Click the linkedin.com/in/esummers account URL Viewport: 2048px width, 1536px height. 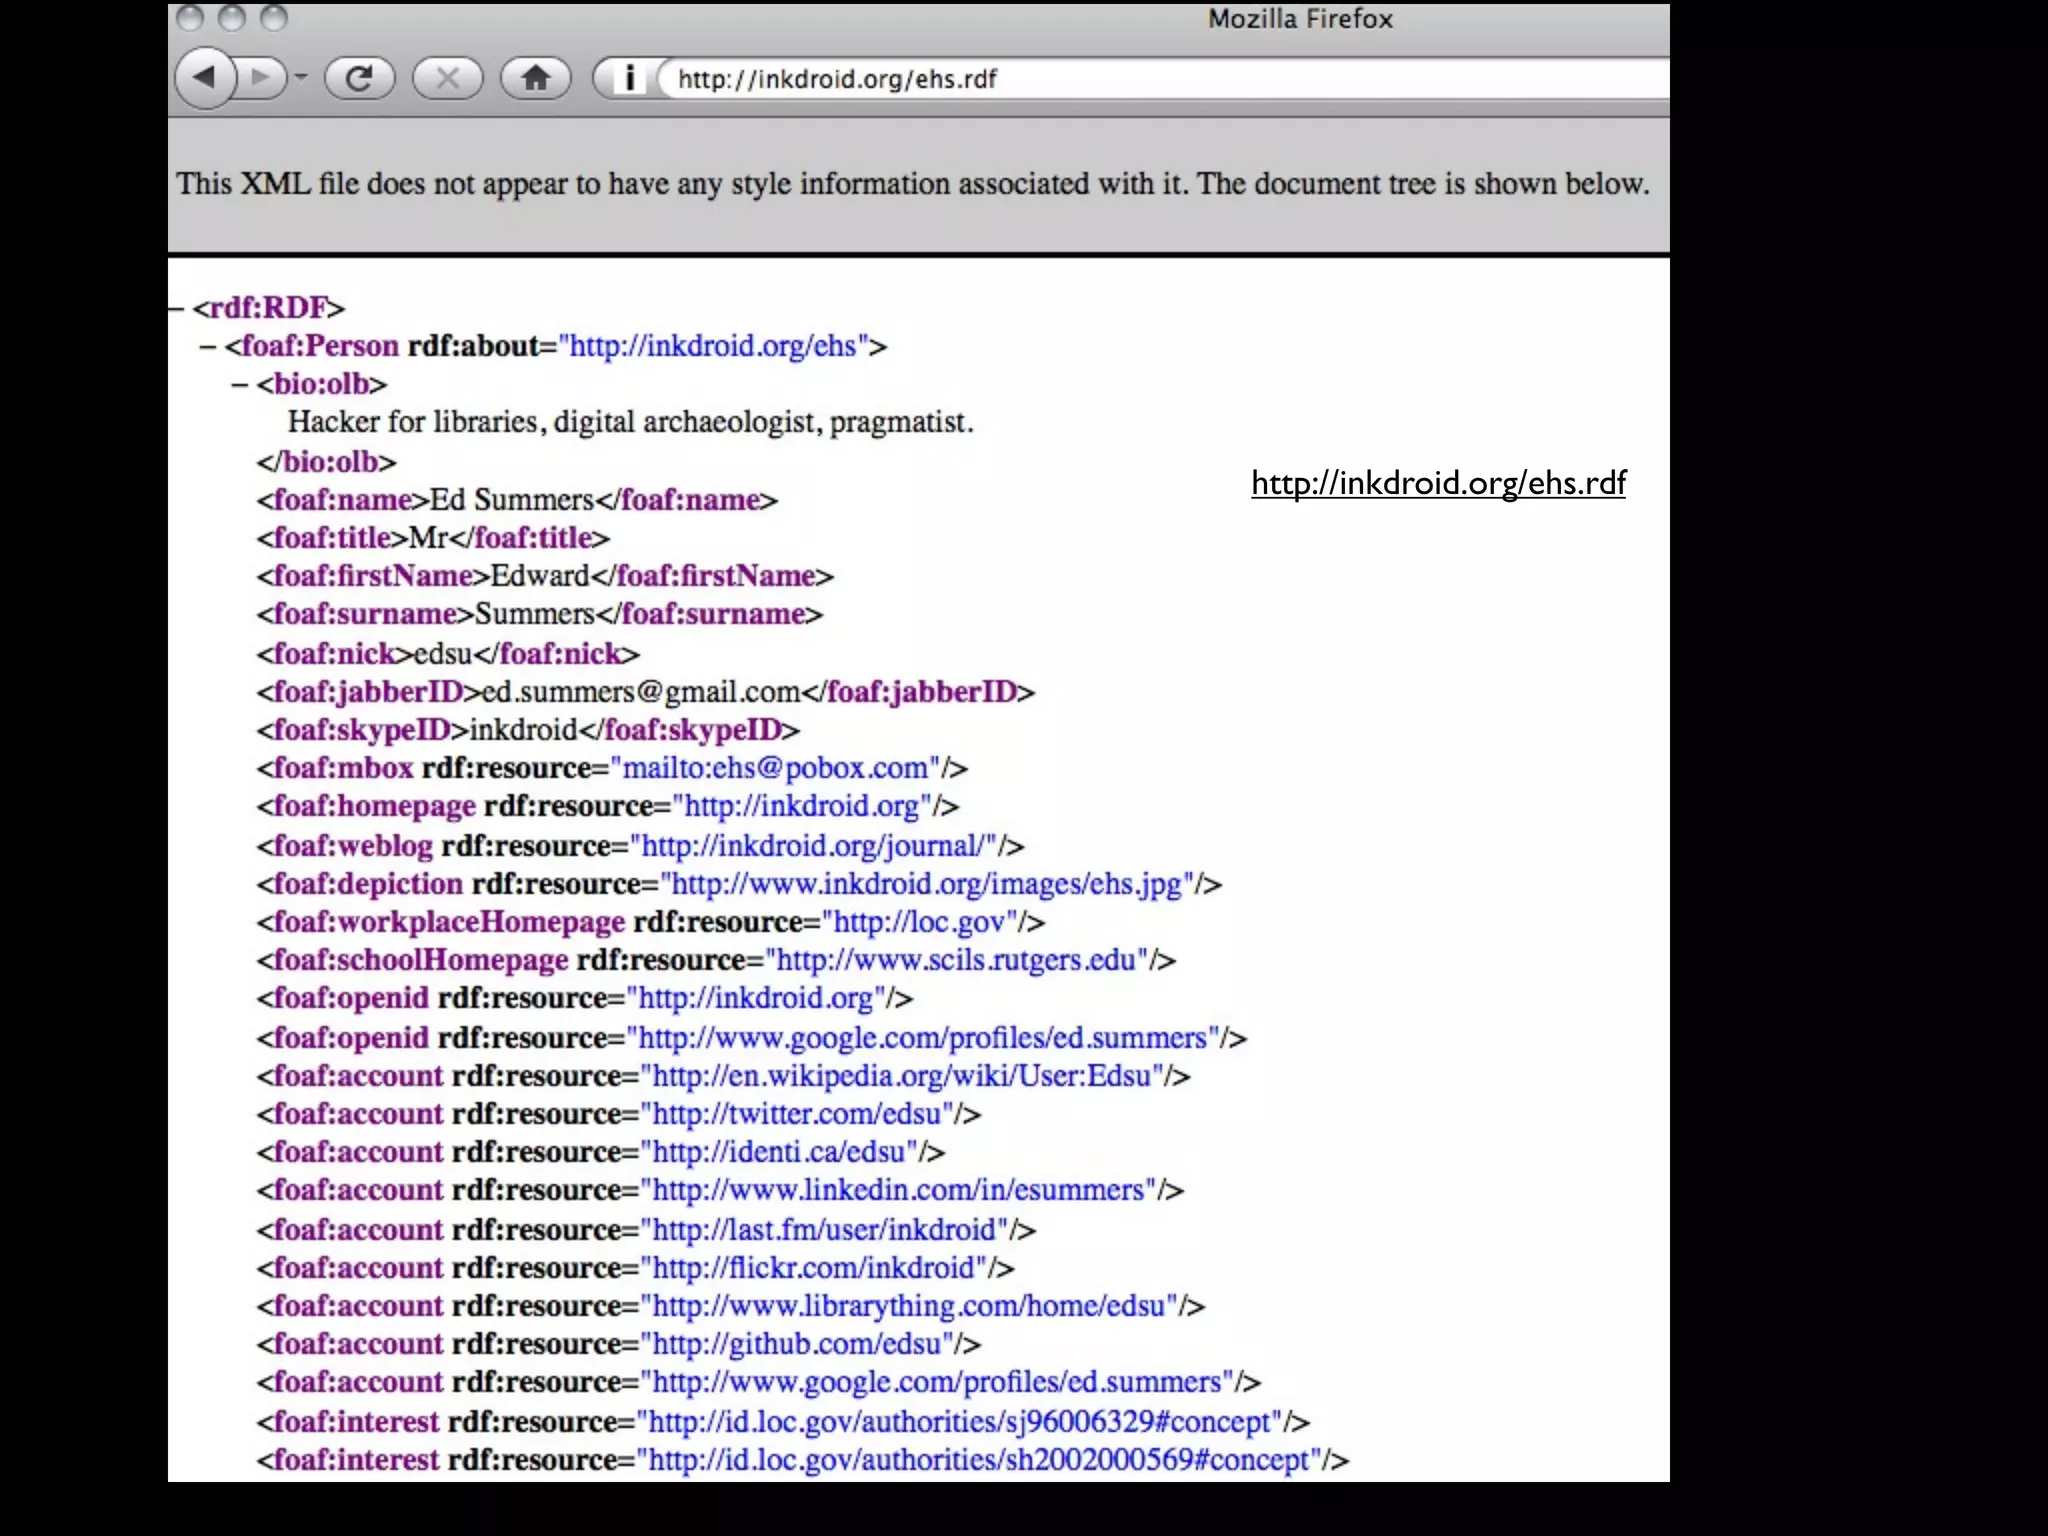pos(898,1190)
